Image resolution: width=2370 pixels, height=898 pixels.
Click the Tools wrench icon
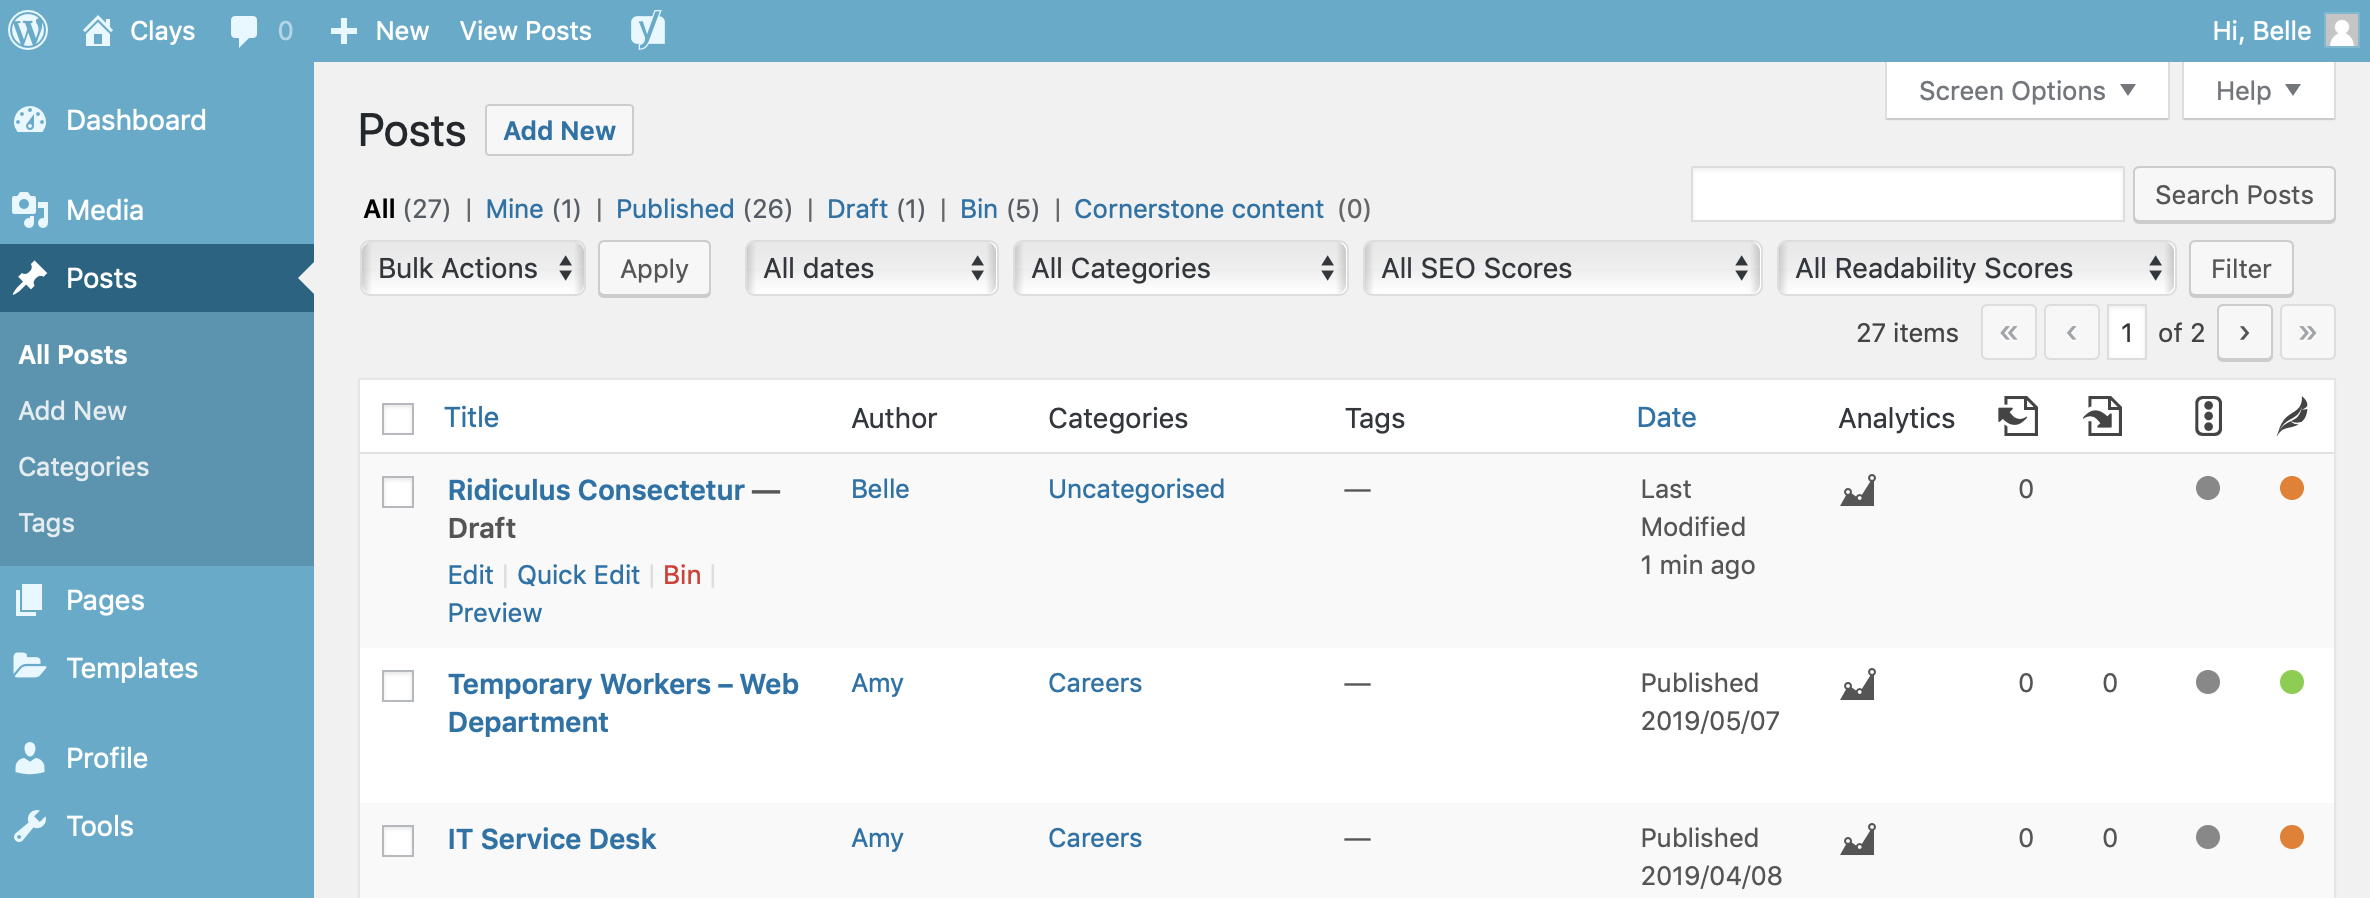click(x=30, y=826)
